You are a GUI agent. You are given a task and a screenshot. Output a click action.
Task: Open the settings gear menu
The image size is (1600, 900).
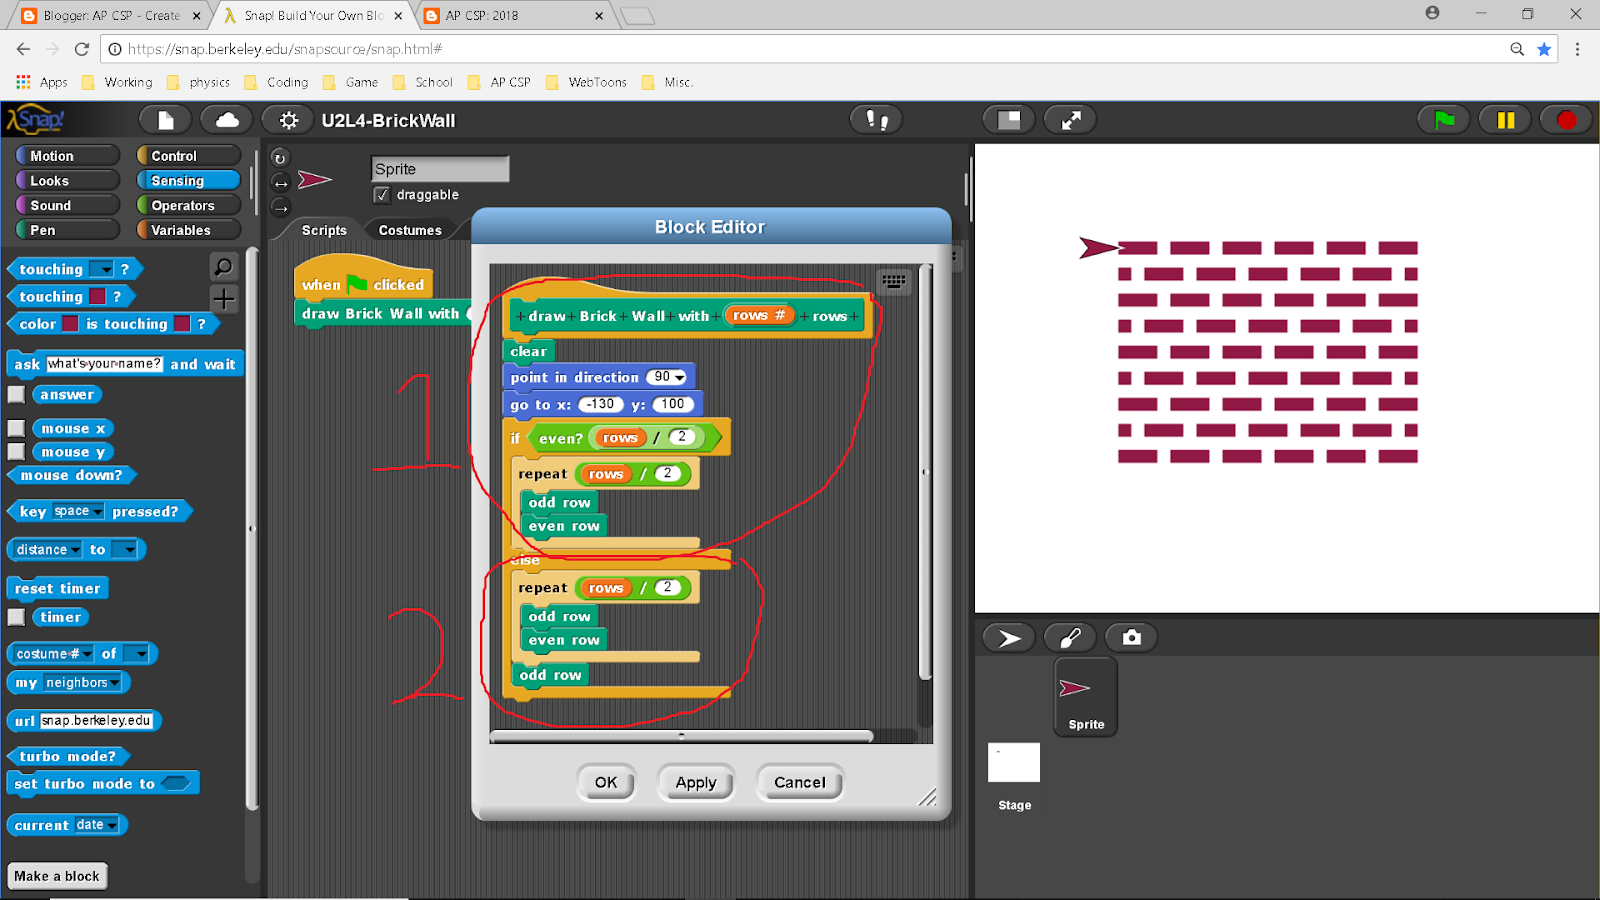[288, 120]
